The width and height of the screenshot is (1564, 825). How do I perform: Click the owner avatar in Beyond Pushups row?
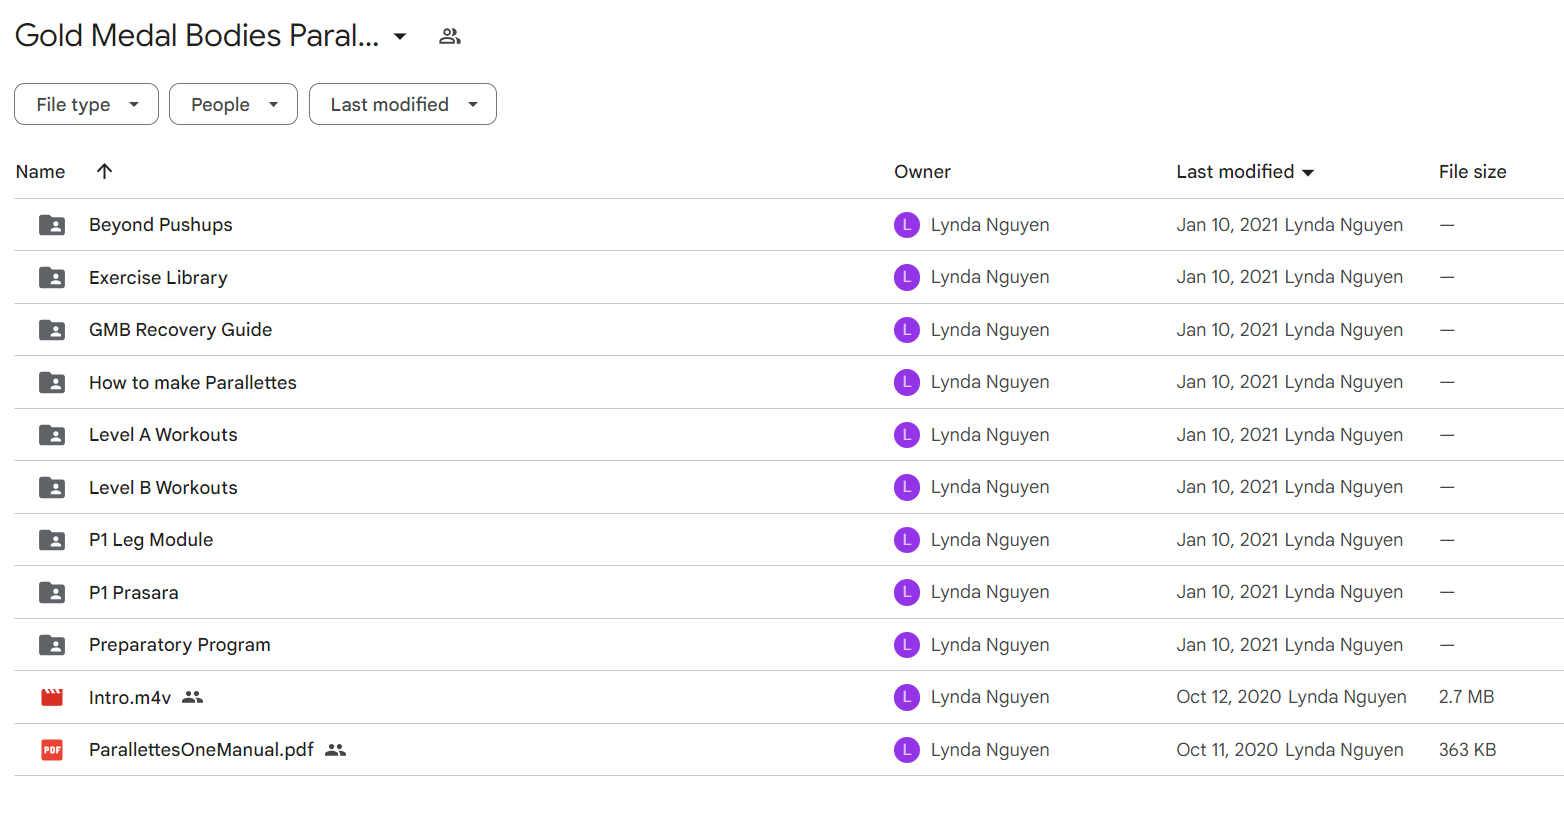(907, 225)
